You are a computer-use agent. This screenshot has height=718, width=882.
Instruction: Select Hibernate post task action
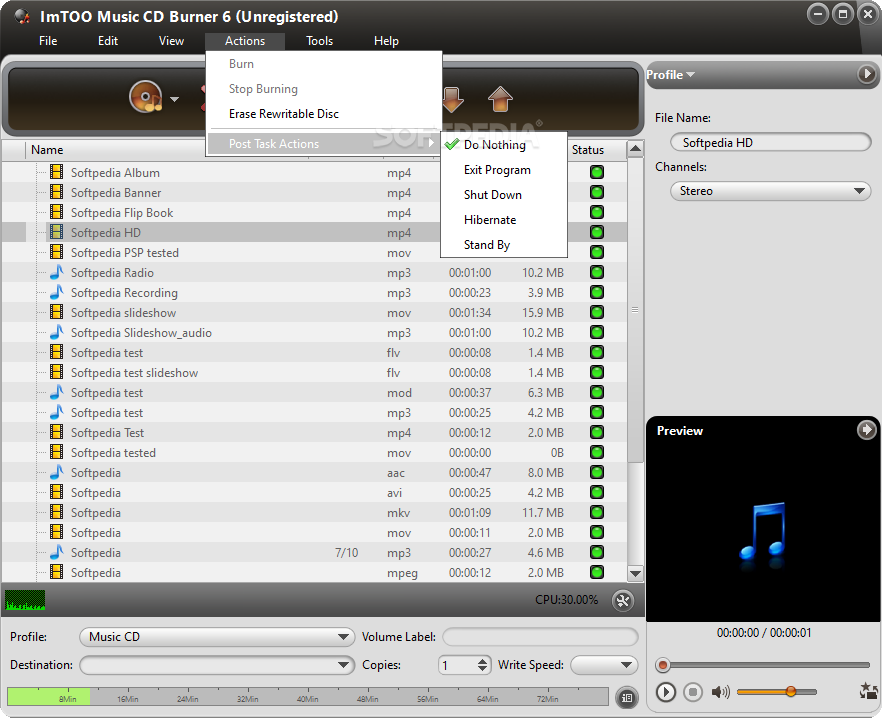click(503, 219)
